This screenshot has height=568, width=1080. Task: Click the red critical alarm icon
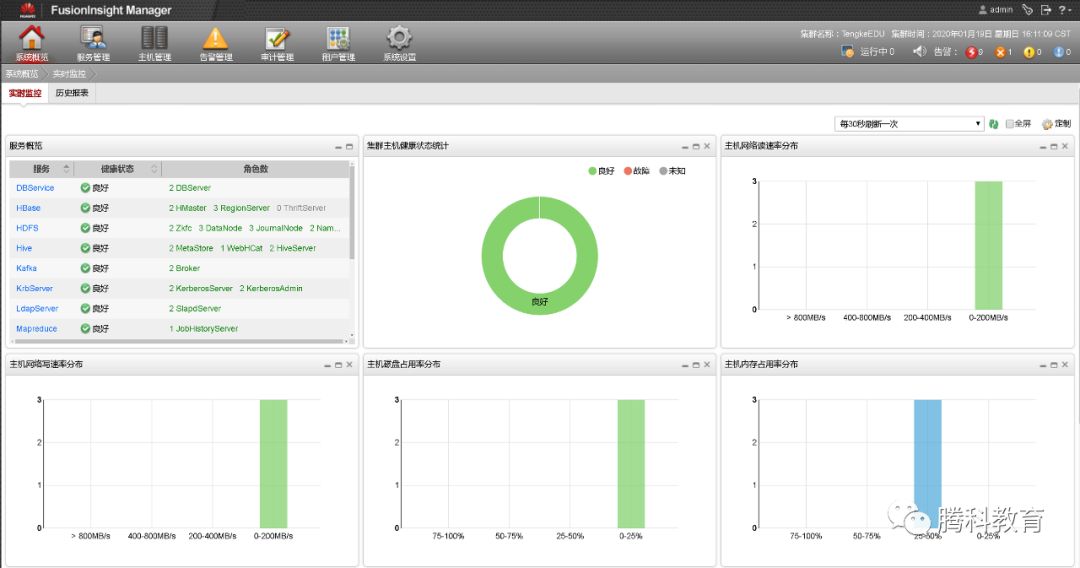click(x=970, y=52)
